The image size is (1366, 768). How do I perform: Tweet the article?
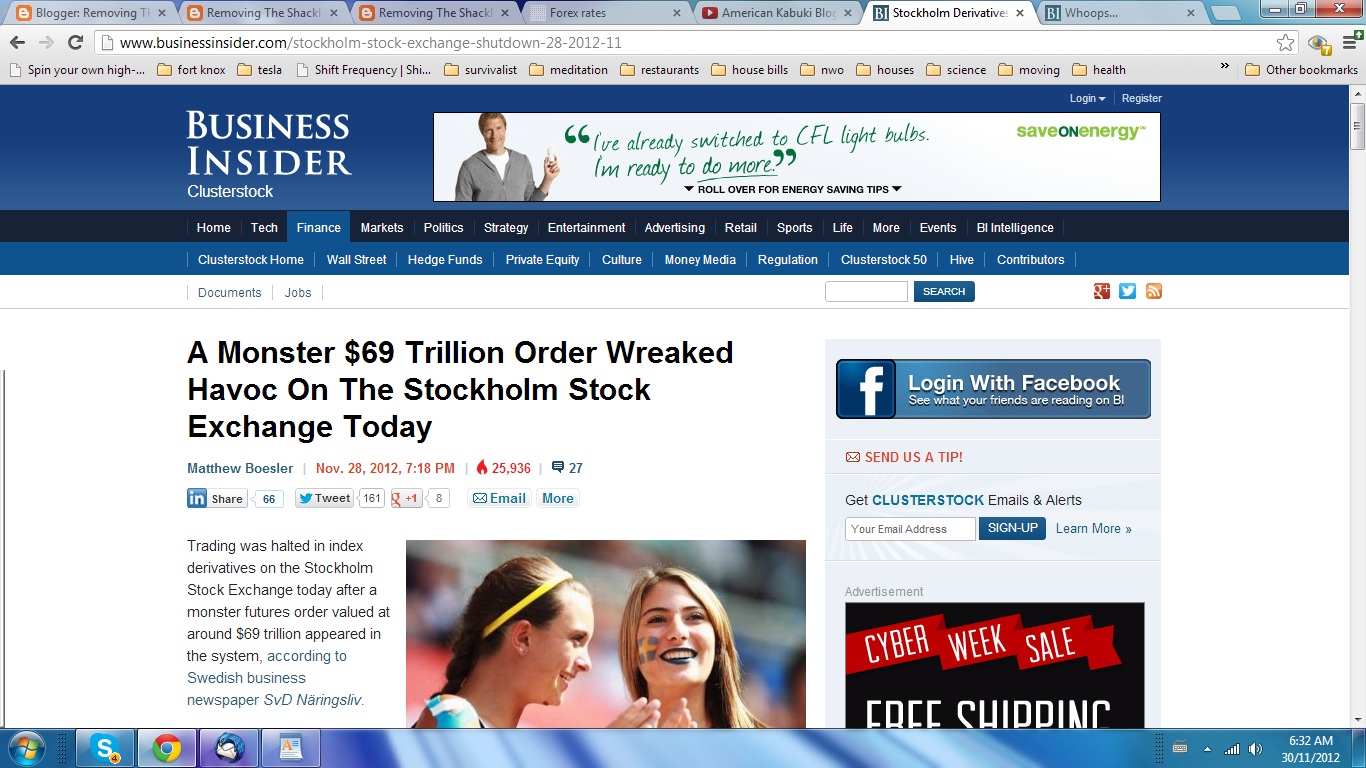click(x=325, y=498)
